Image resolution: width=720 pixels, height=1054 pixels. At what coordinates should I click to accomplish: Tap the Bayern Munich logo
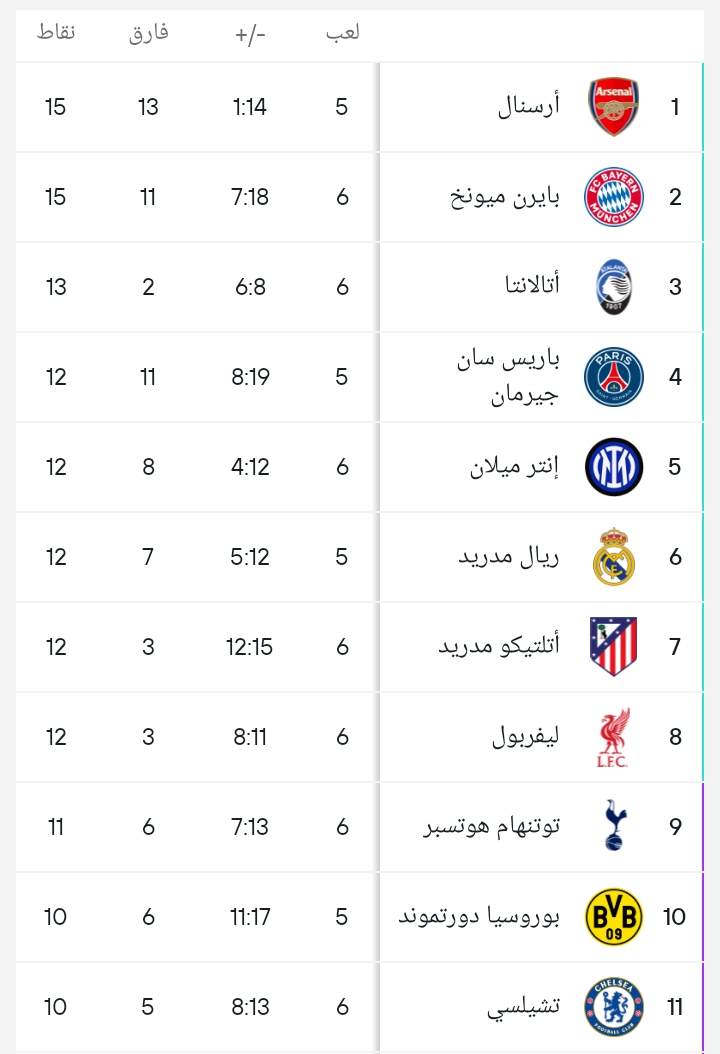tap(613, 197)
